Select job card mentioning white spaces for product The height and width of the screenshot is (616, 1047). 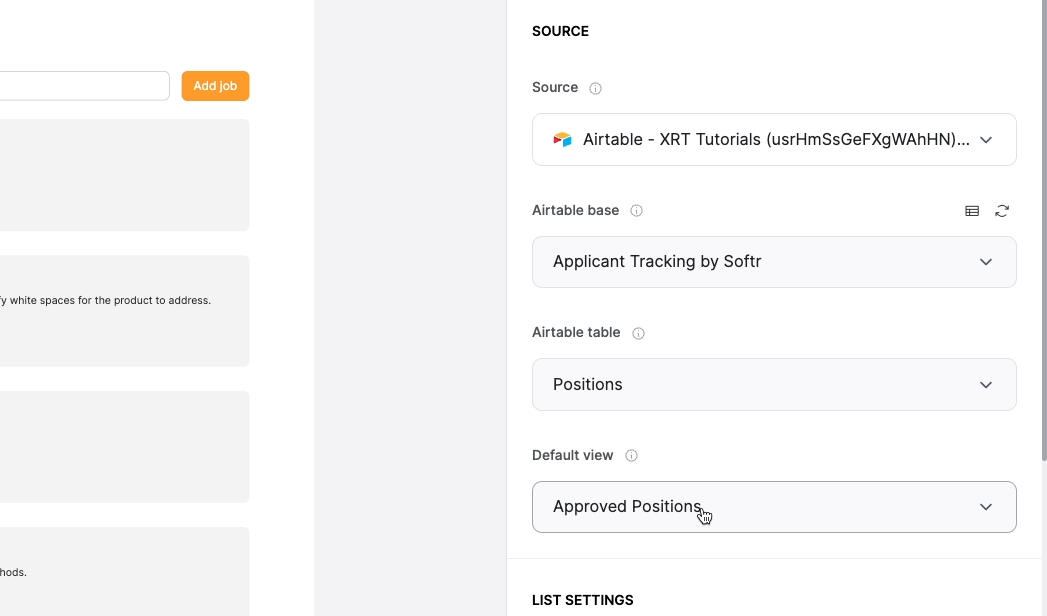coord(124,311)
